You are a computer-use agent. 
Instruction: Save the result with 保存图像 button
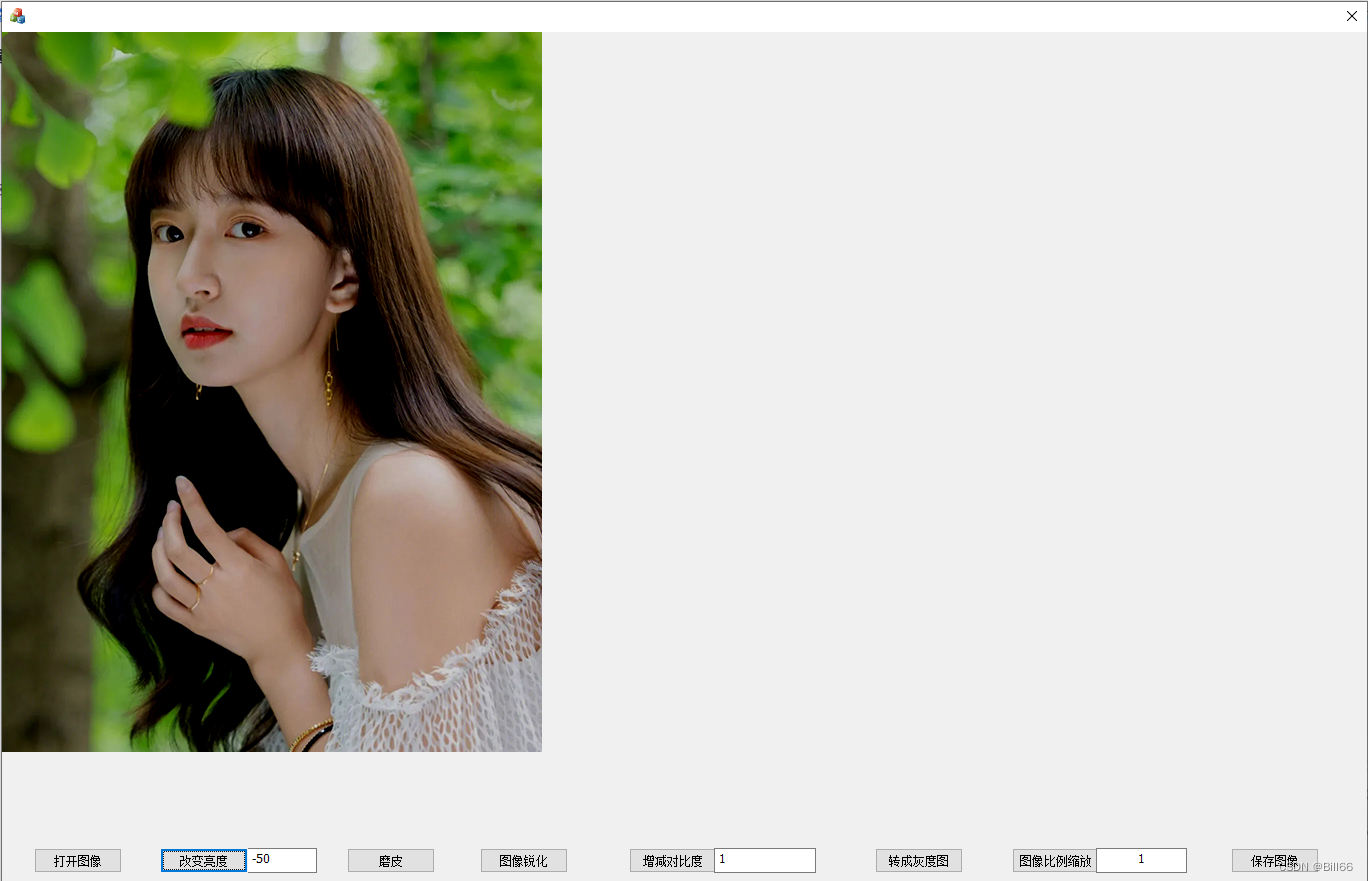click(1274, 858)
